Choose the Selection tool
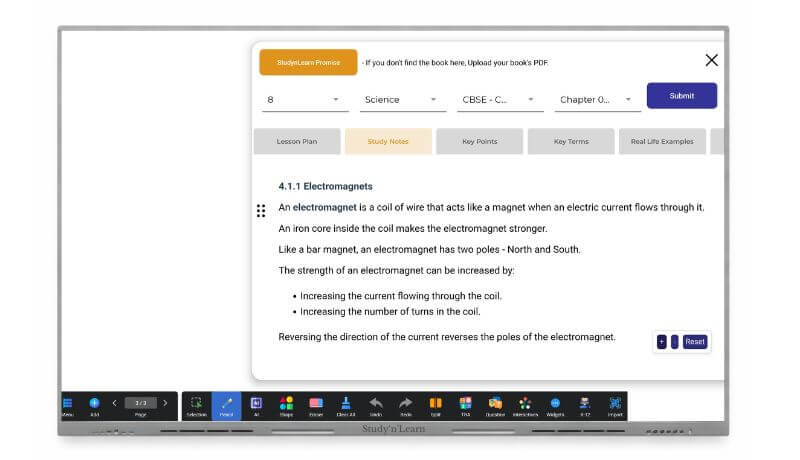 point(196,406)
